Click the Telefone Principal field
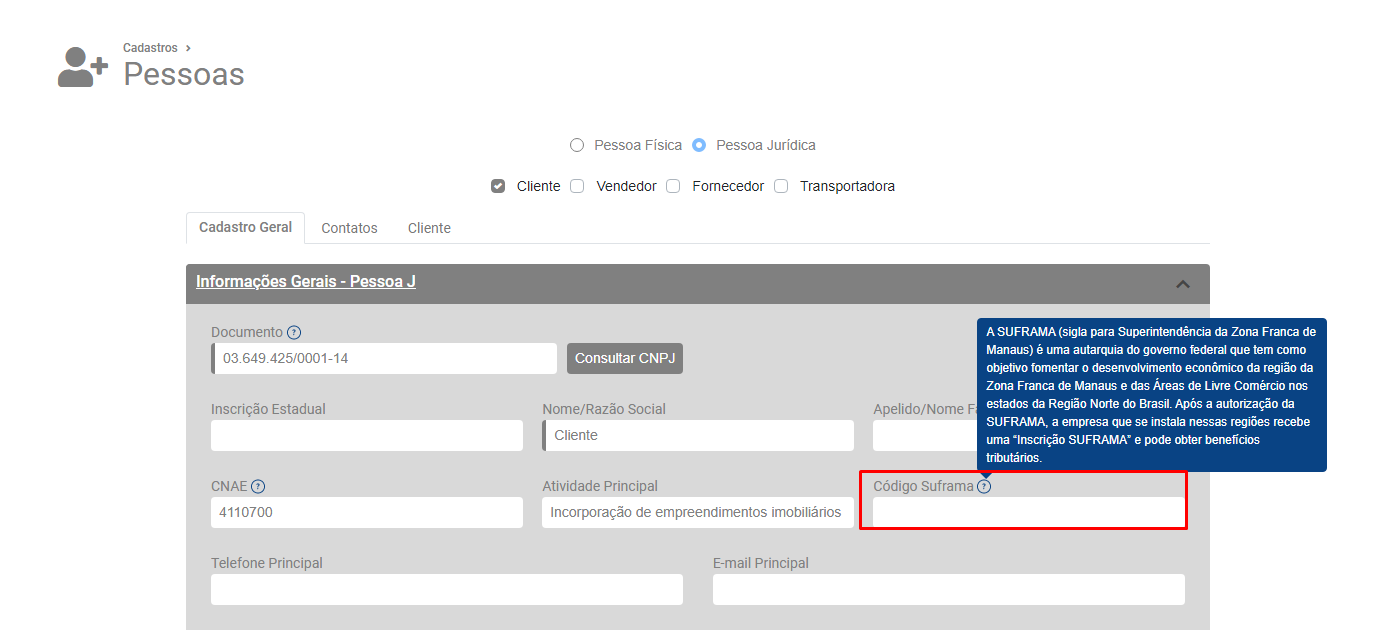 447,589
